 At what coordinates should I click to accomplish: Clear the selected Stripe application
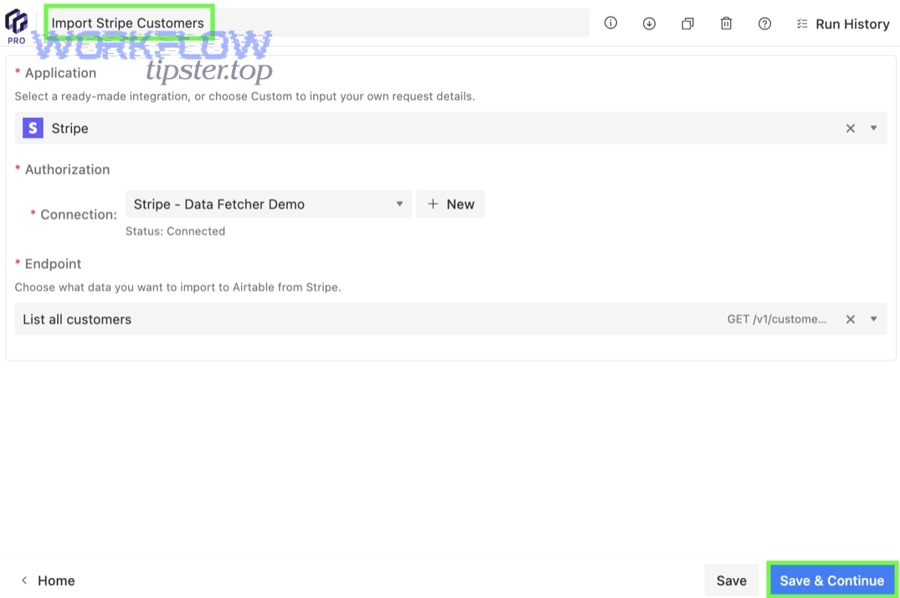point(850,128)
